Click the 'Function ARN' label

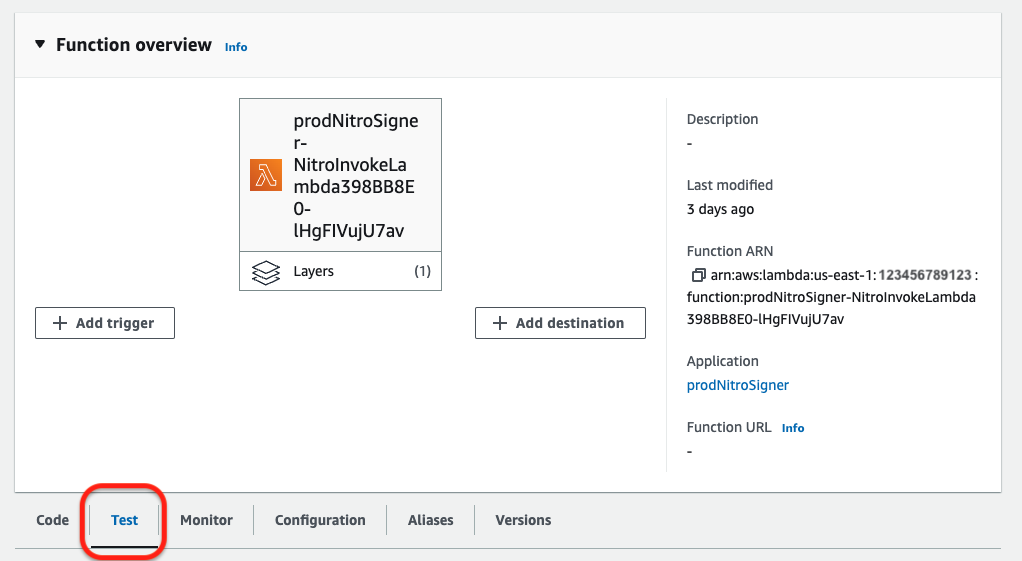(x=730, y=252)
